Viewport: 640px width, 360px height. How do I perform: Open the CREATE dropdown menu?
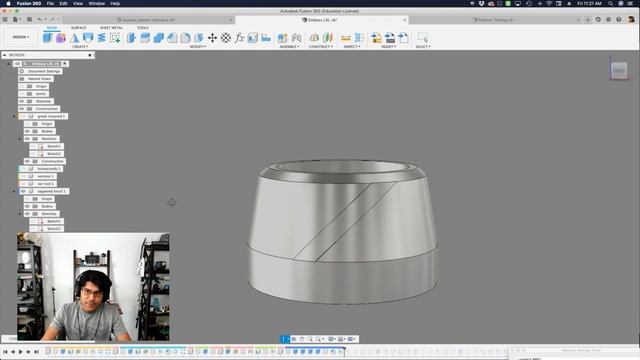tap(80, 47)
